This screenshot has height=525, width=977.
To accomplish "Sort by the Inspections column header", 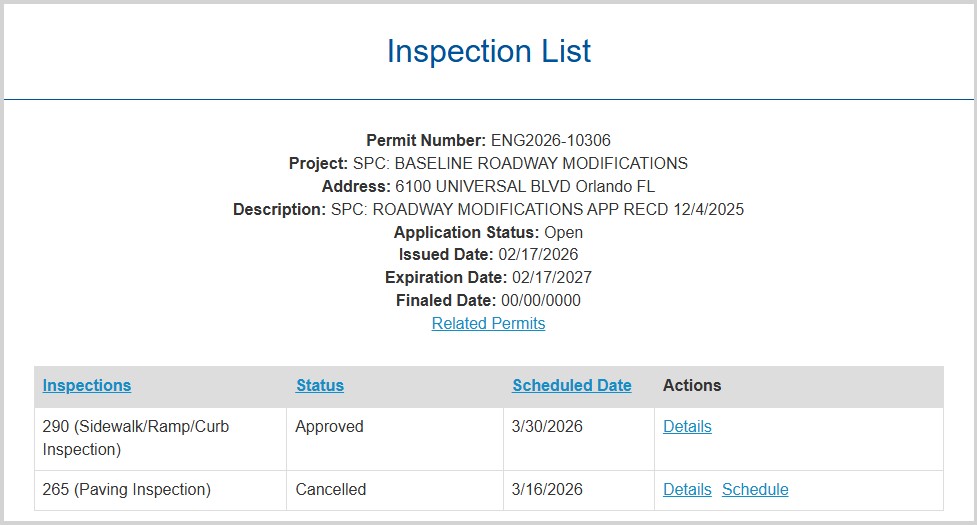I will pyautogui.click(x=87, y=385).
